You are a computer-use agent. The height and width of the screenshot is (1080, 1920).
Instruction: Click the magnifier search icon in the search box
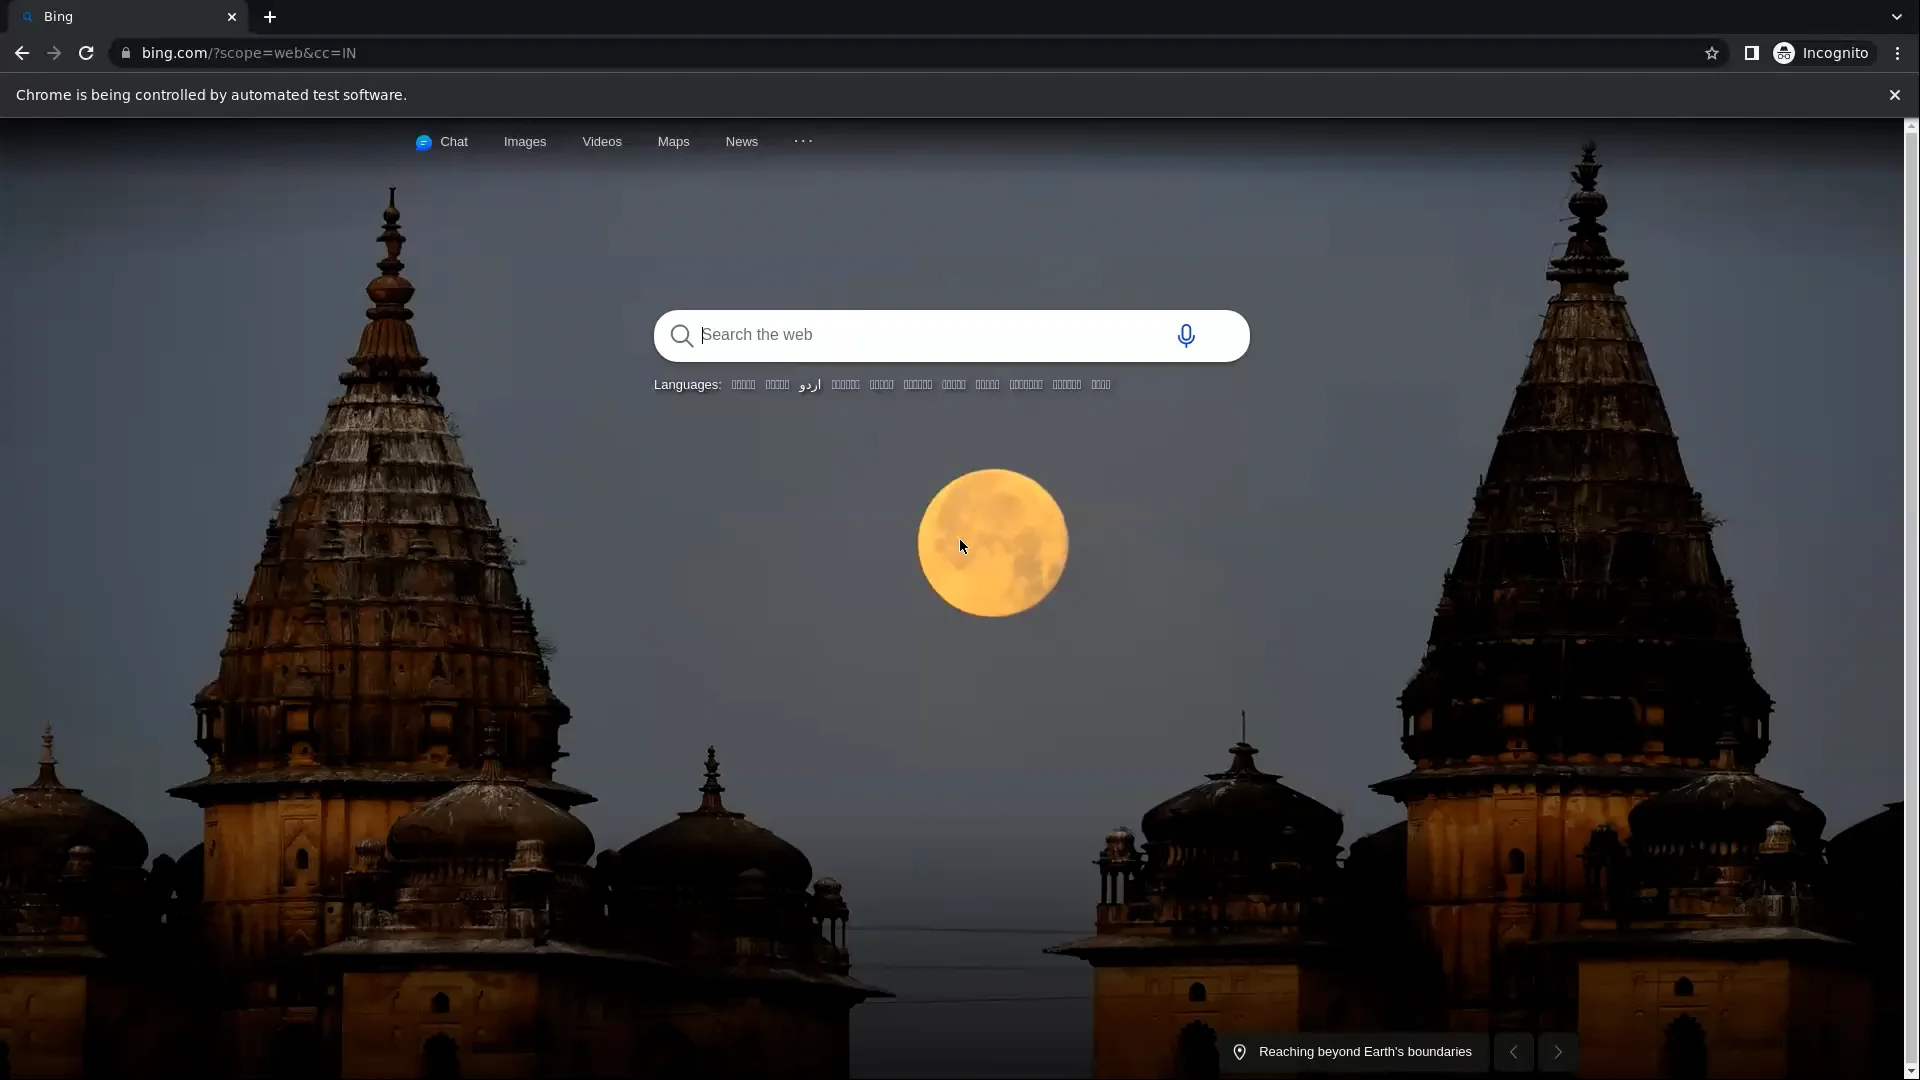tap(682, 336)
